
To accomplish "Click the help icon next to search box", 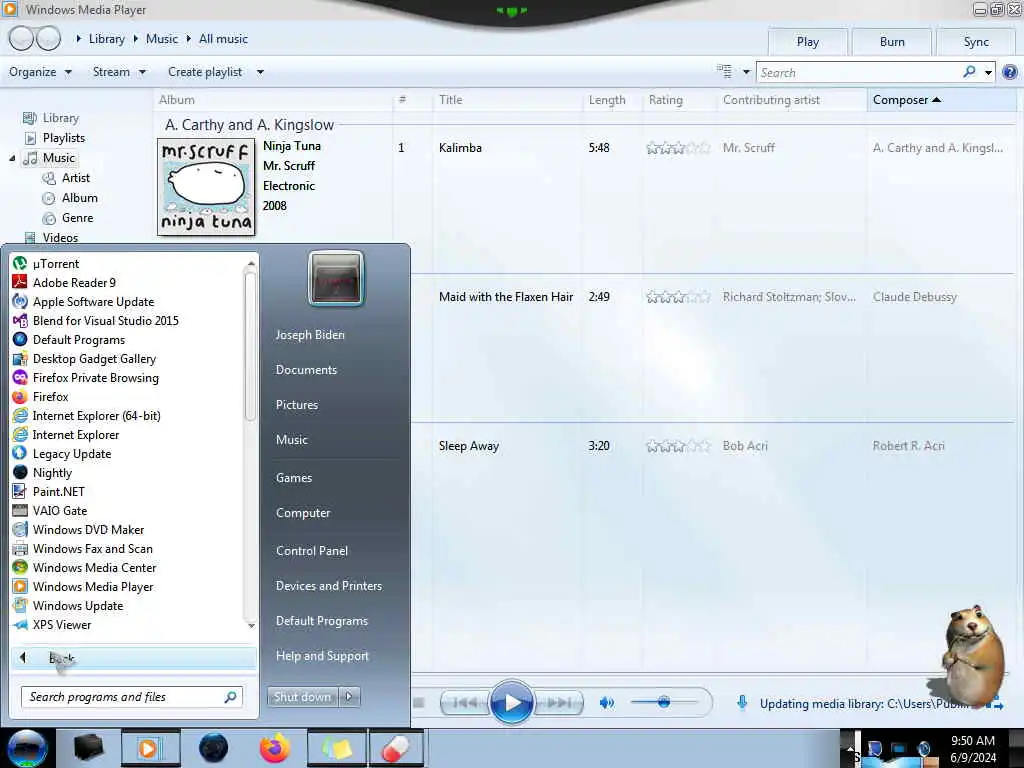I will coord(1010,72).
